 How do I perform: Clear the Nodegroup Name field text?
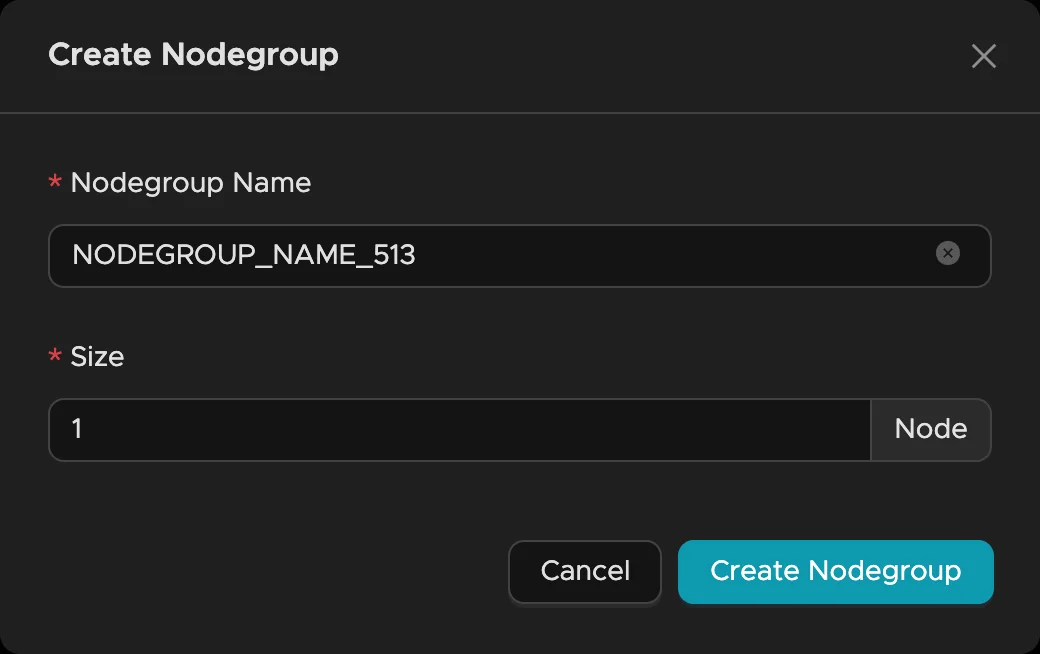tap(947, 254)
